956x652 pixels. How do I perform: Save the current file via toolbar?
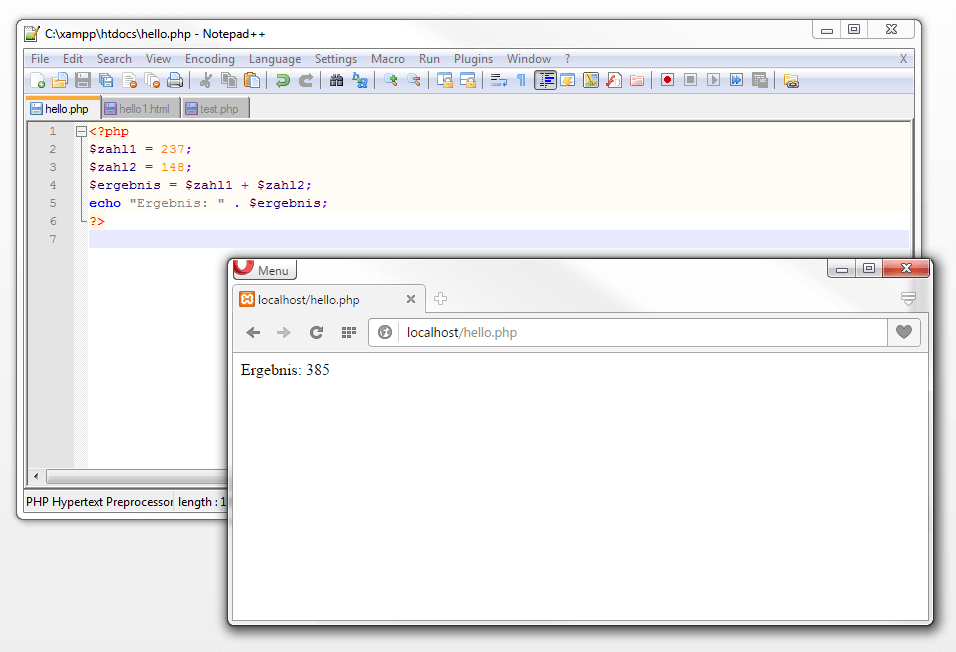pos(83,80)
